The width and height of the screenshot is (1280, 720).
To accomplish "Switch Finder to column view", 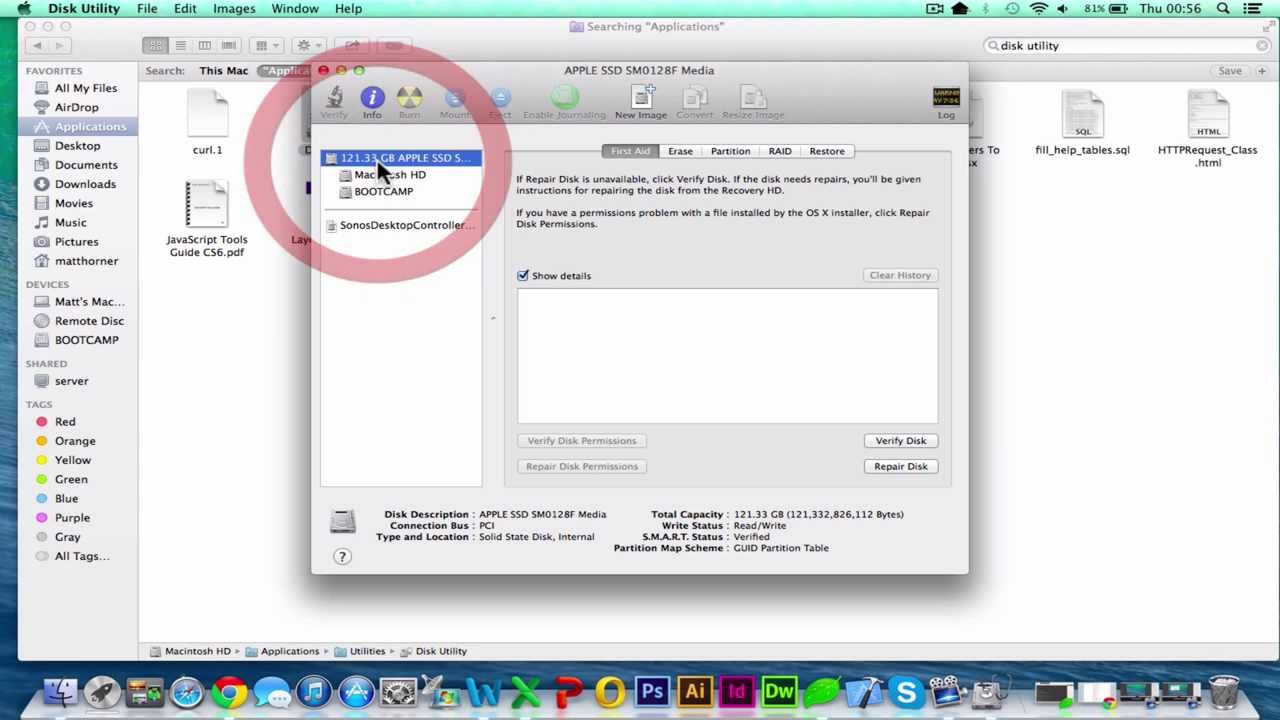I will click(204, 45).
